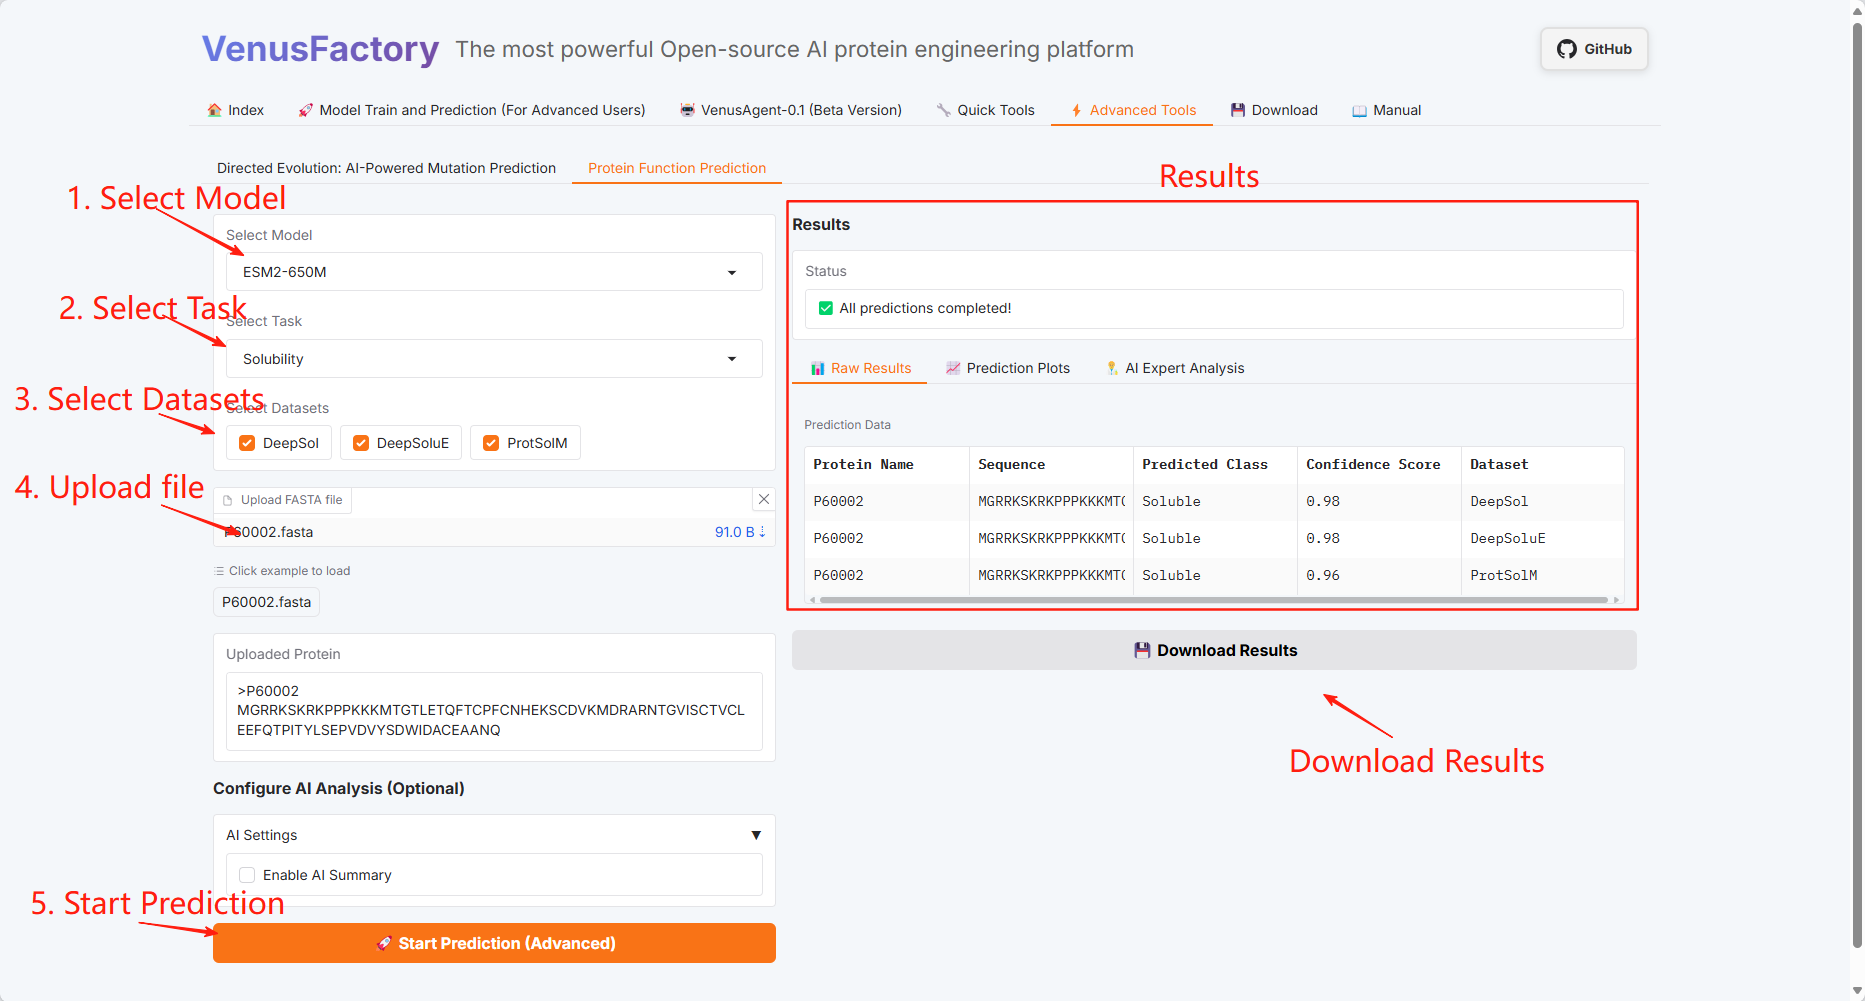This screenshot has height=1001, width=1865.
Task: Click the Download Results button
Action: point(1214,650)
